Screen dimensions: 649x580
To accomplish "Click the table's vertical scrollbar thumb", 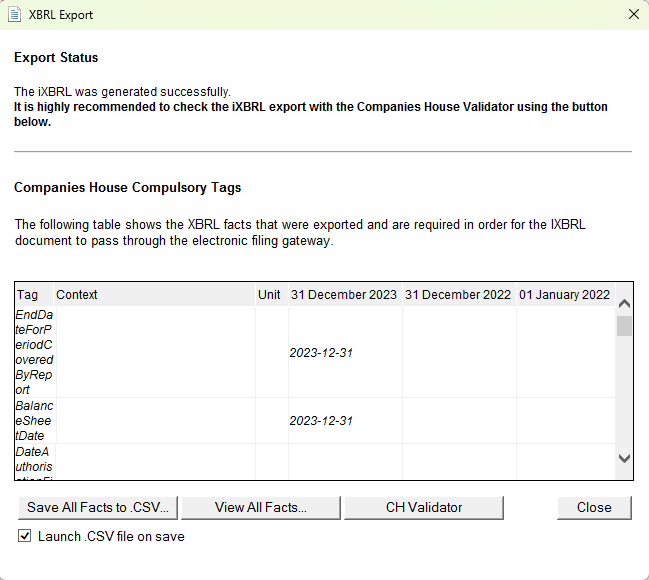I will (x=624, y=326).
